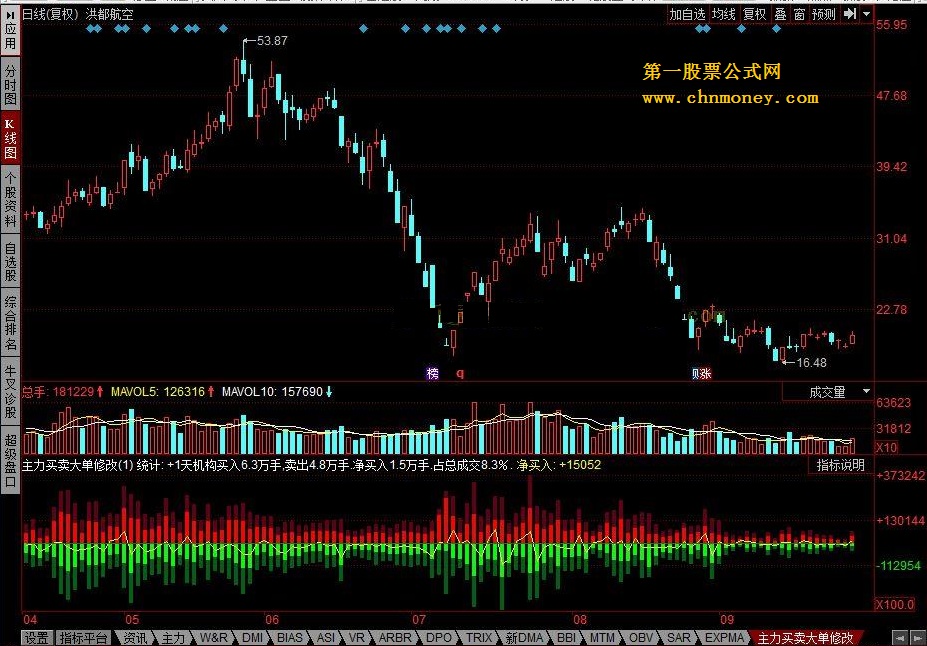
Task: Click the MAVOL5: 126316 readout
Action: [x=162, y=392]
